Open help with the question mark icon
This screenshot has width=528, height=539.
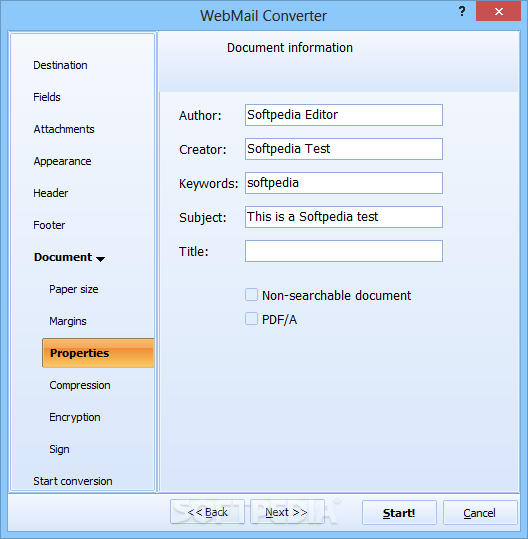point(462,12)
